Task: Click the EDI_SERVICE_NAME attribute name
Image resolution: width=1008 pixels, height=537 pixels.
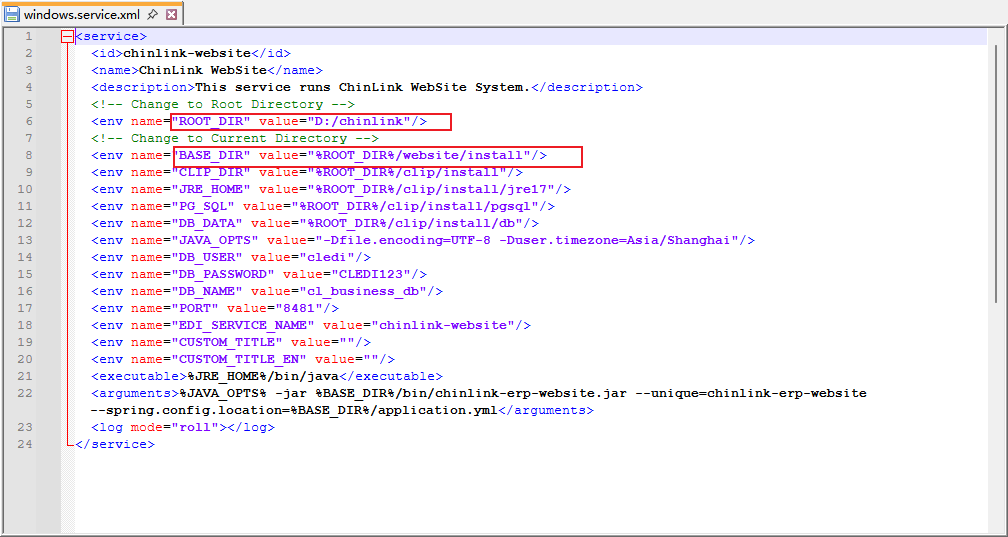Action: pos(243,325)
